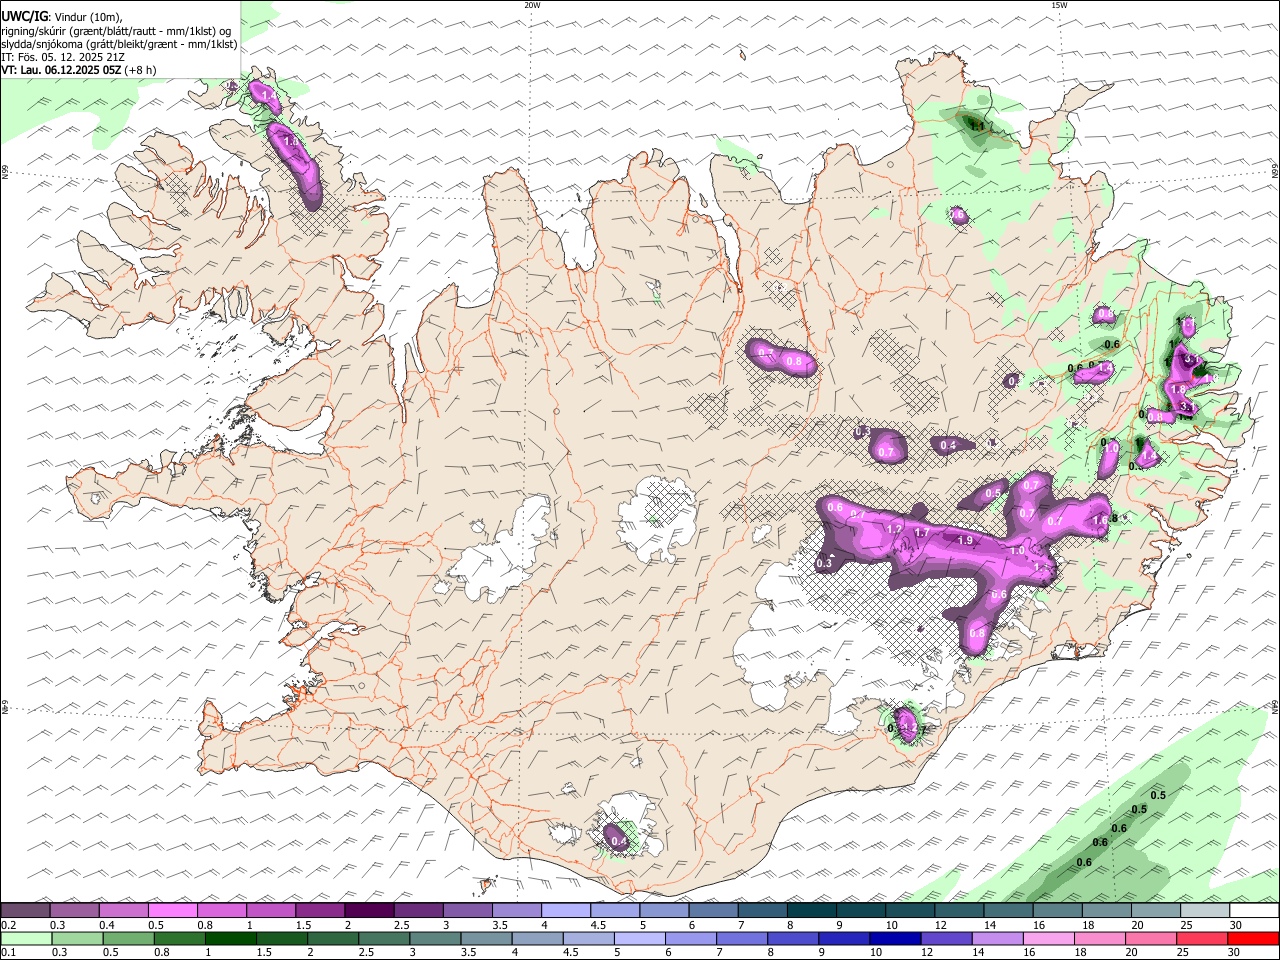Click the '(+8 h)' forecast offset text
This screenshot has width=1280, height=960.
(x=141, y=70)
